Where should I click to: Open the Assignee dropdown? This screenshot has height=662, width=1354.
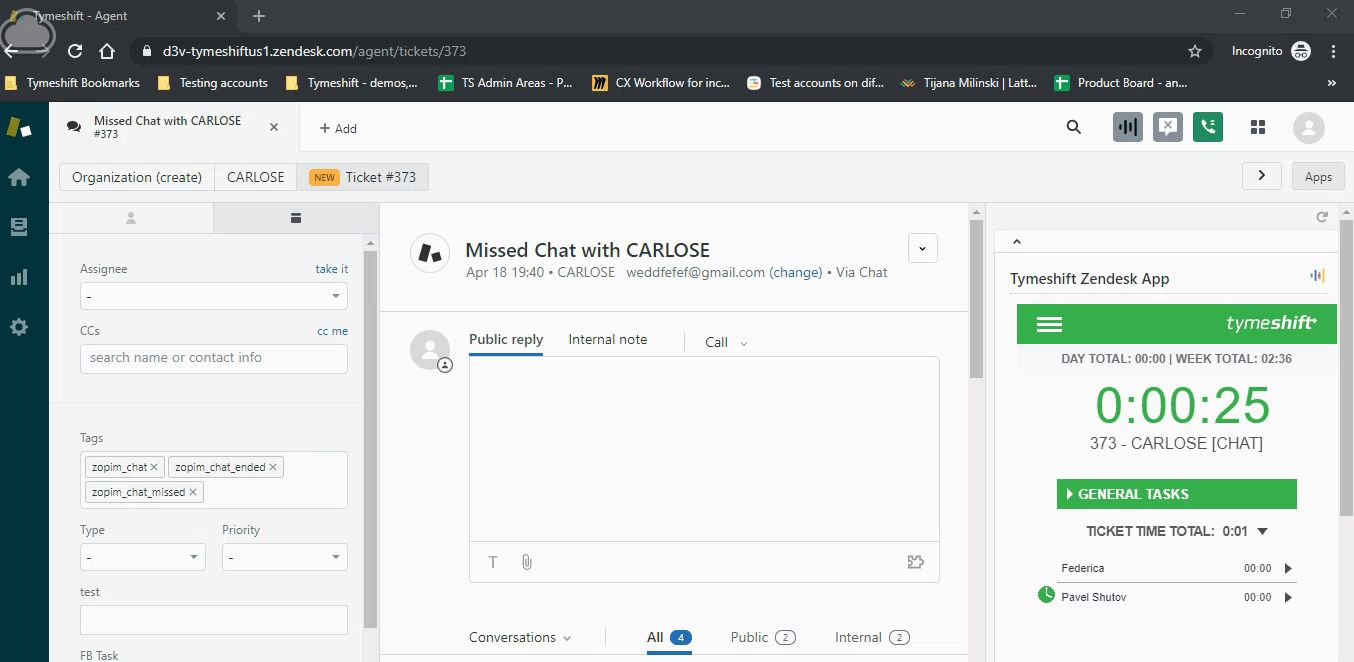(x=214, y=296)
